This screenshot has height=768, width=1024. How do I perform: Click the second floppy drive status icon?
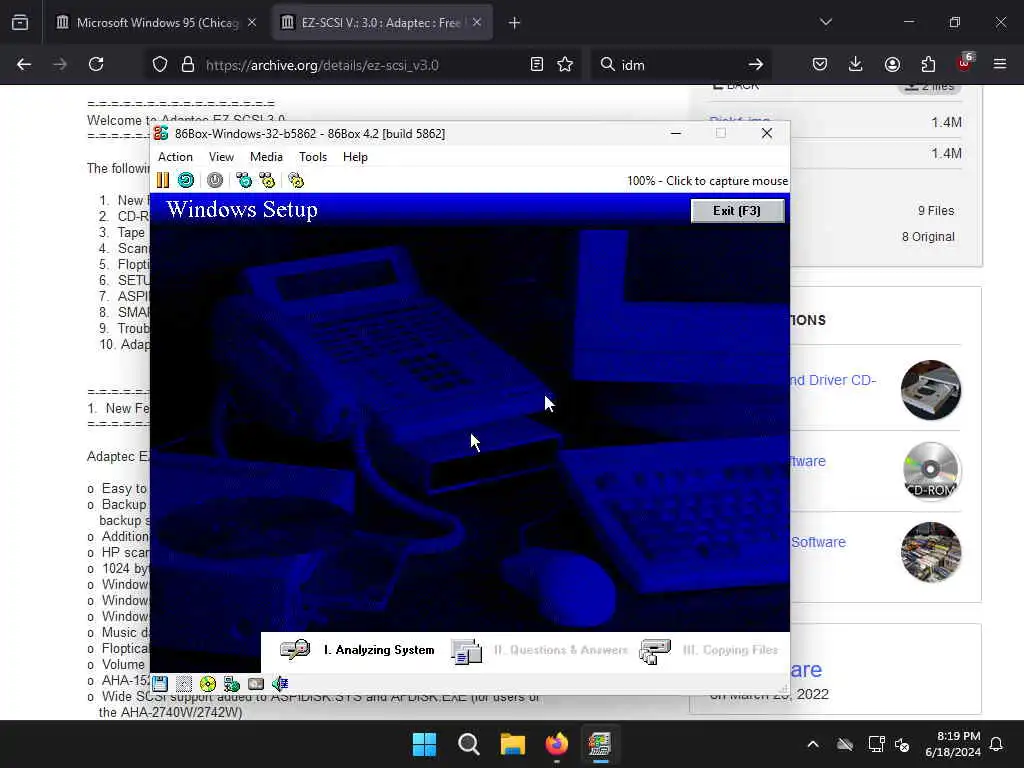click(184, 684)
